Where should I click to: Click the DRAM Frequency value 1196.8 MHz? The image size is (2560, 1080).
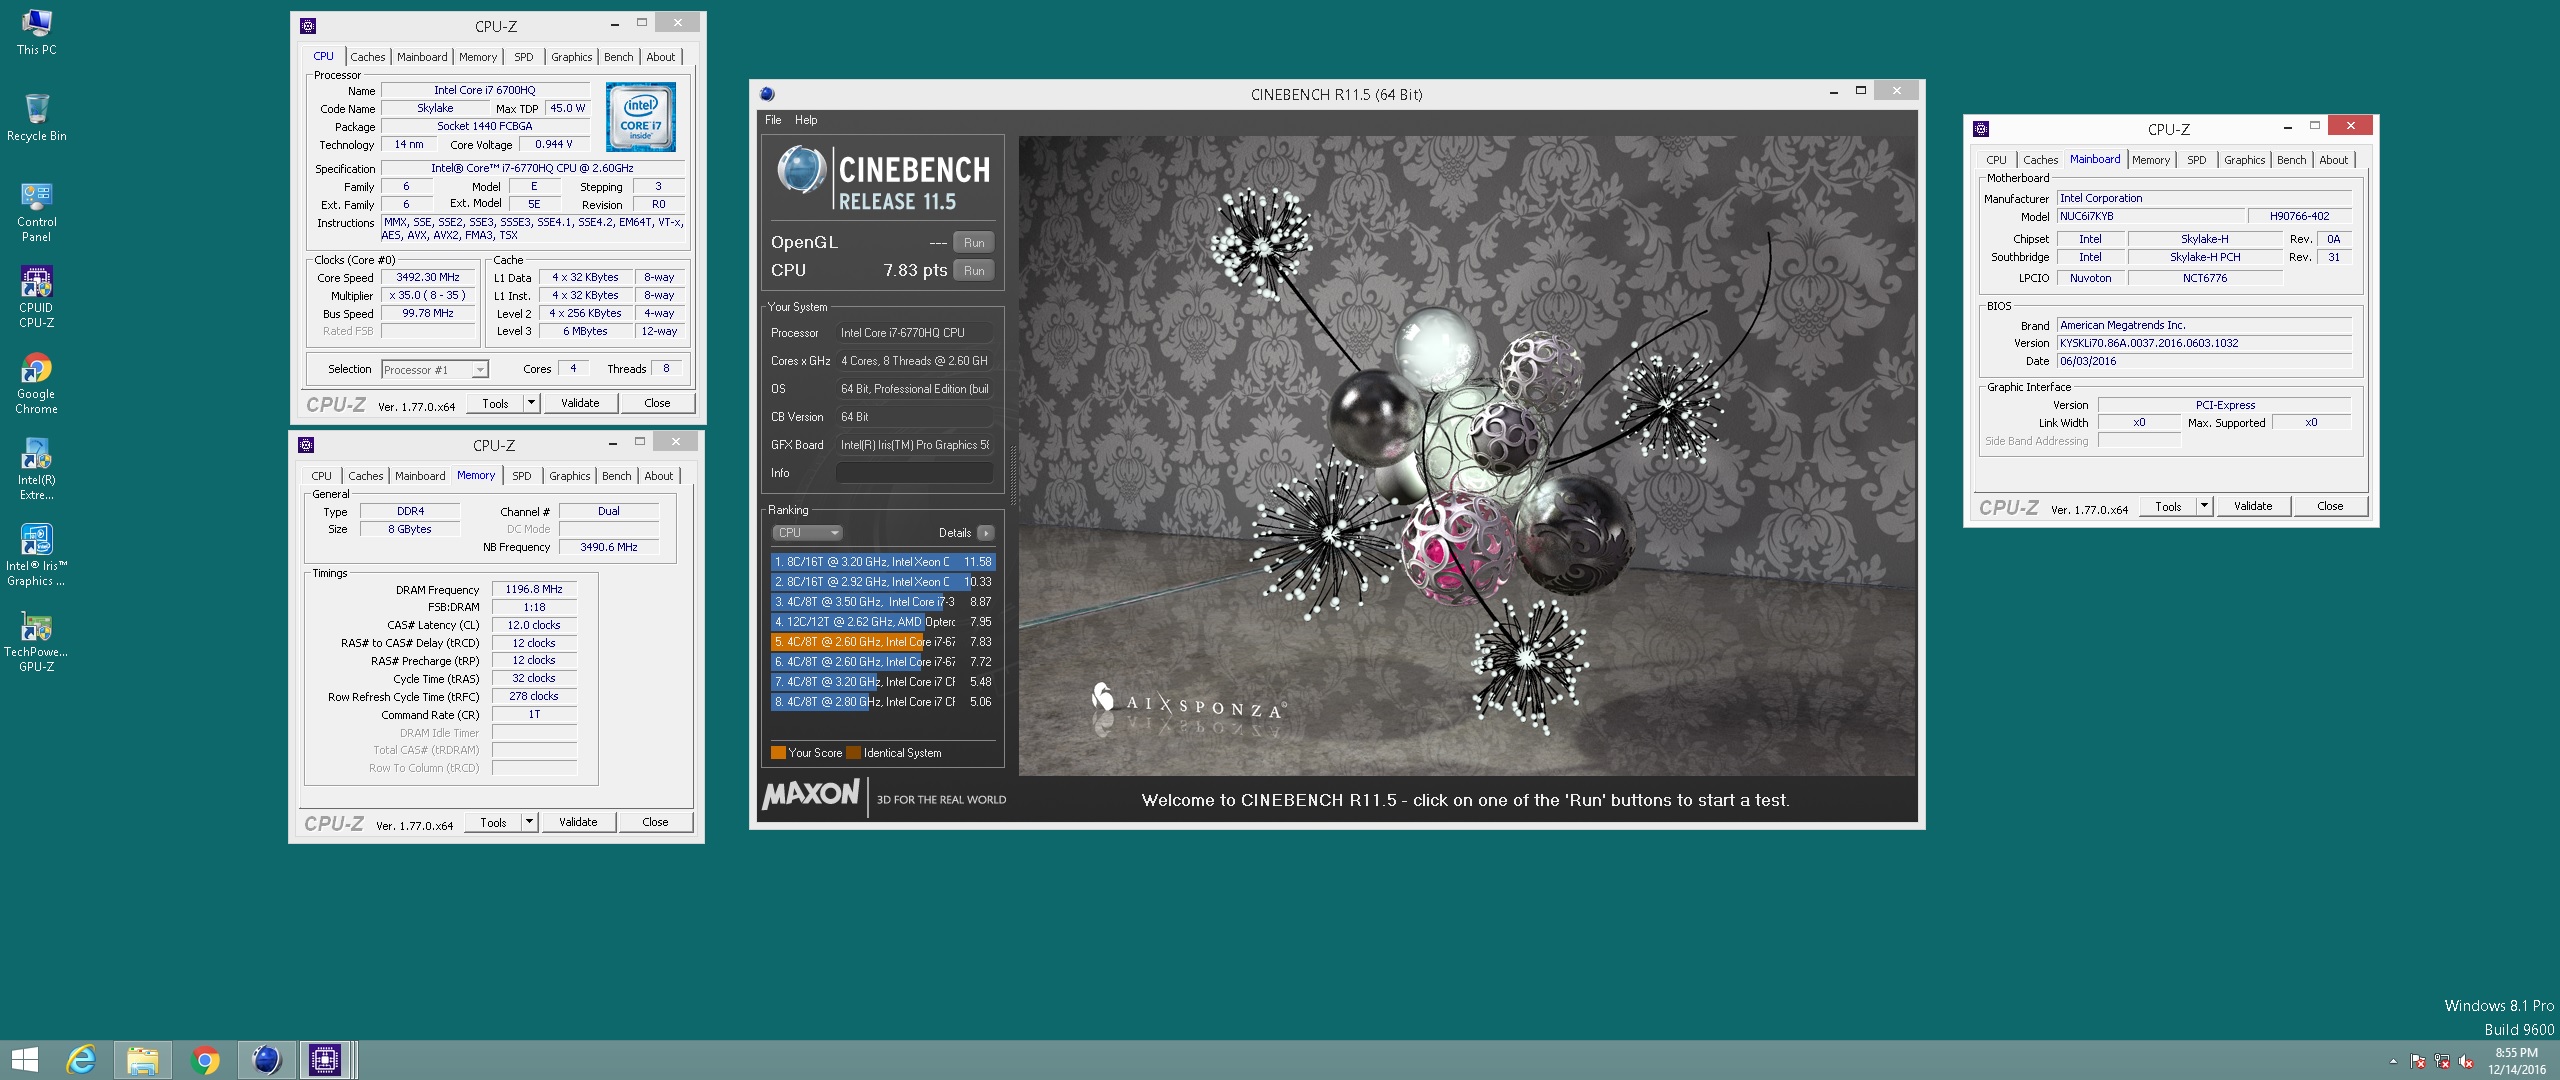point(534,590)
